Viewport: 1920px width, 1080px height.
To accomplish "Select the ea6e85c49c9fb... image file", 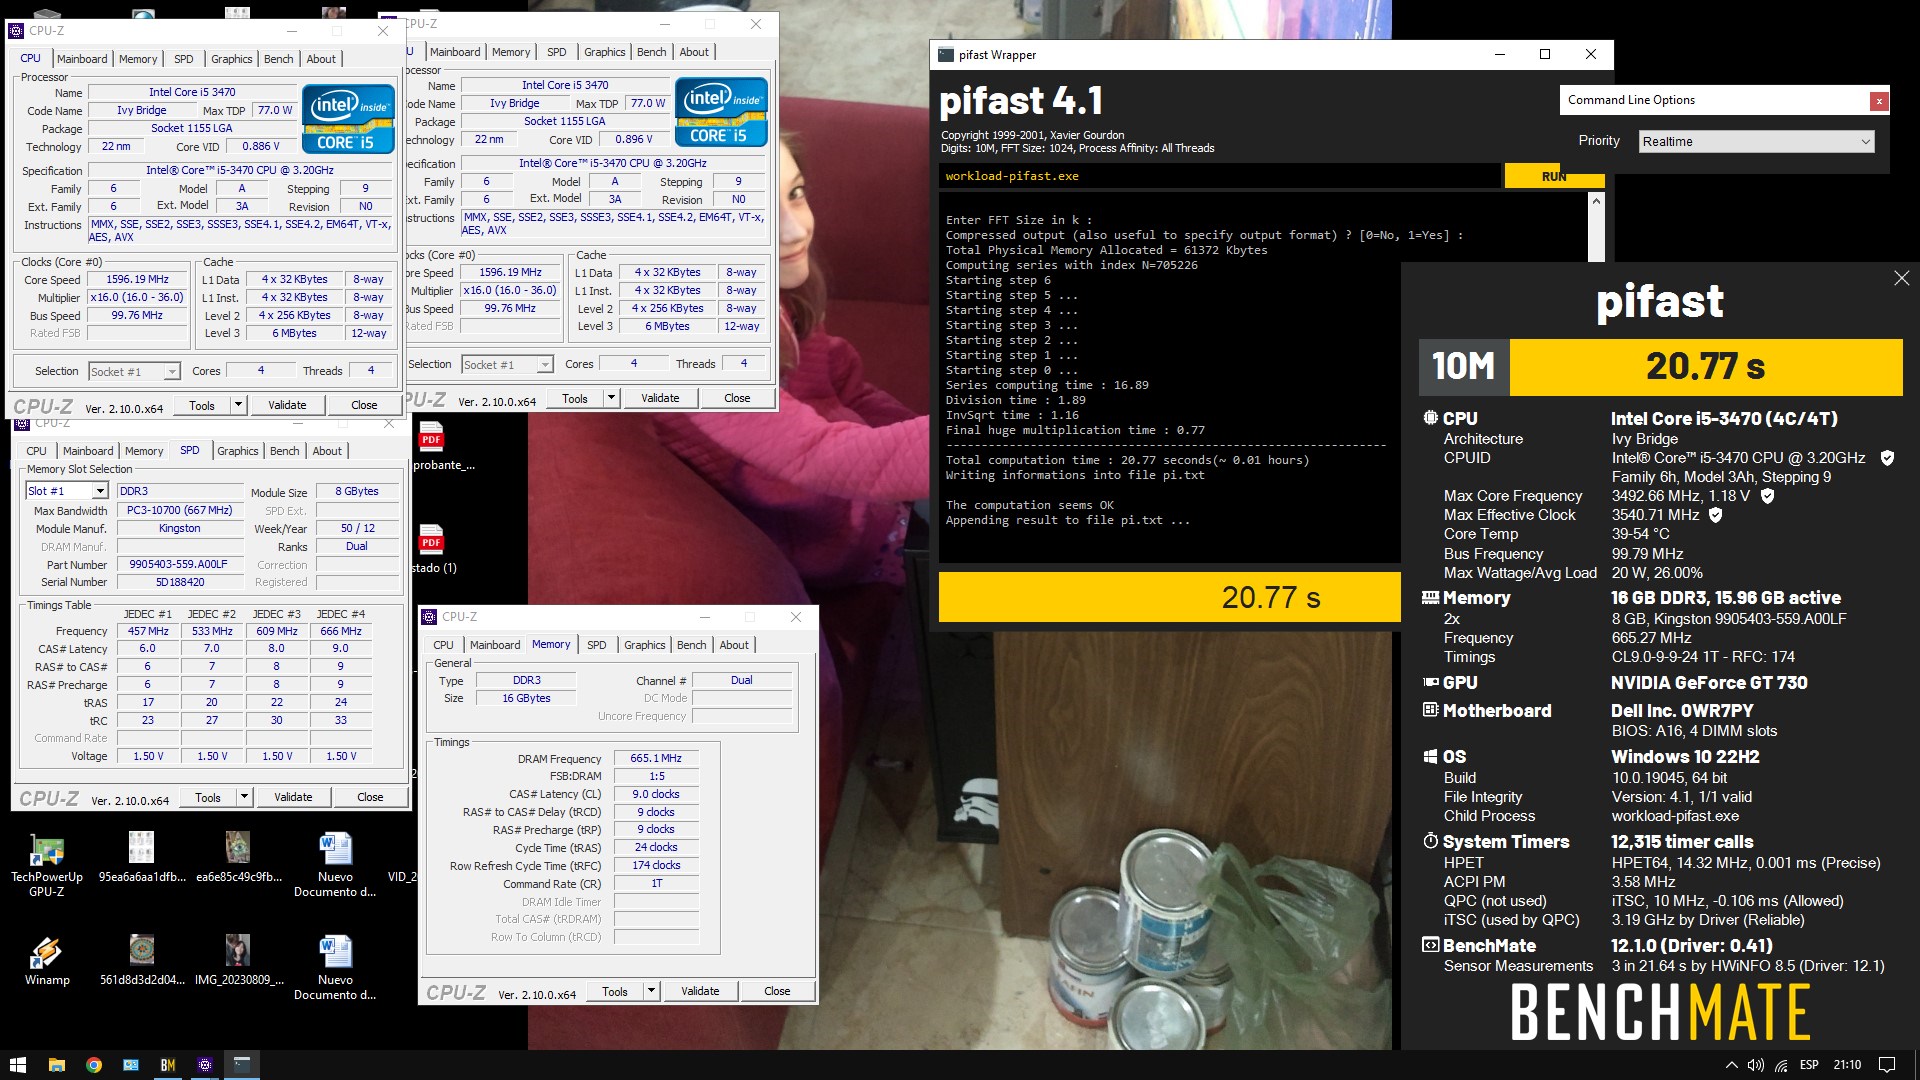I will (238, 858).
